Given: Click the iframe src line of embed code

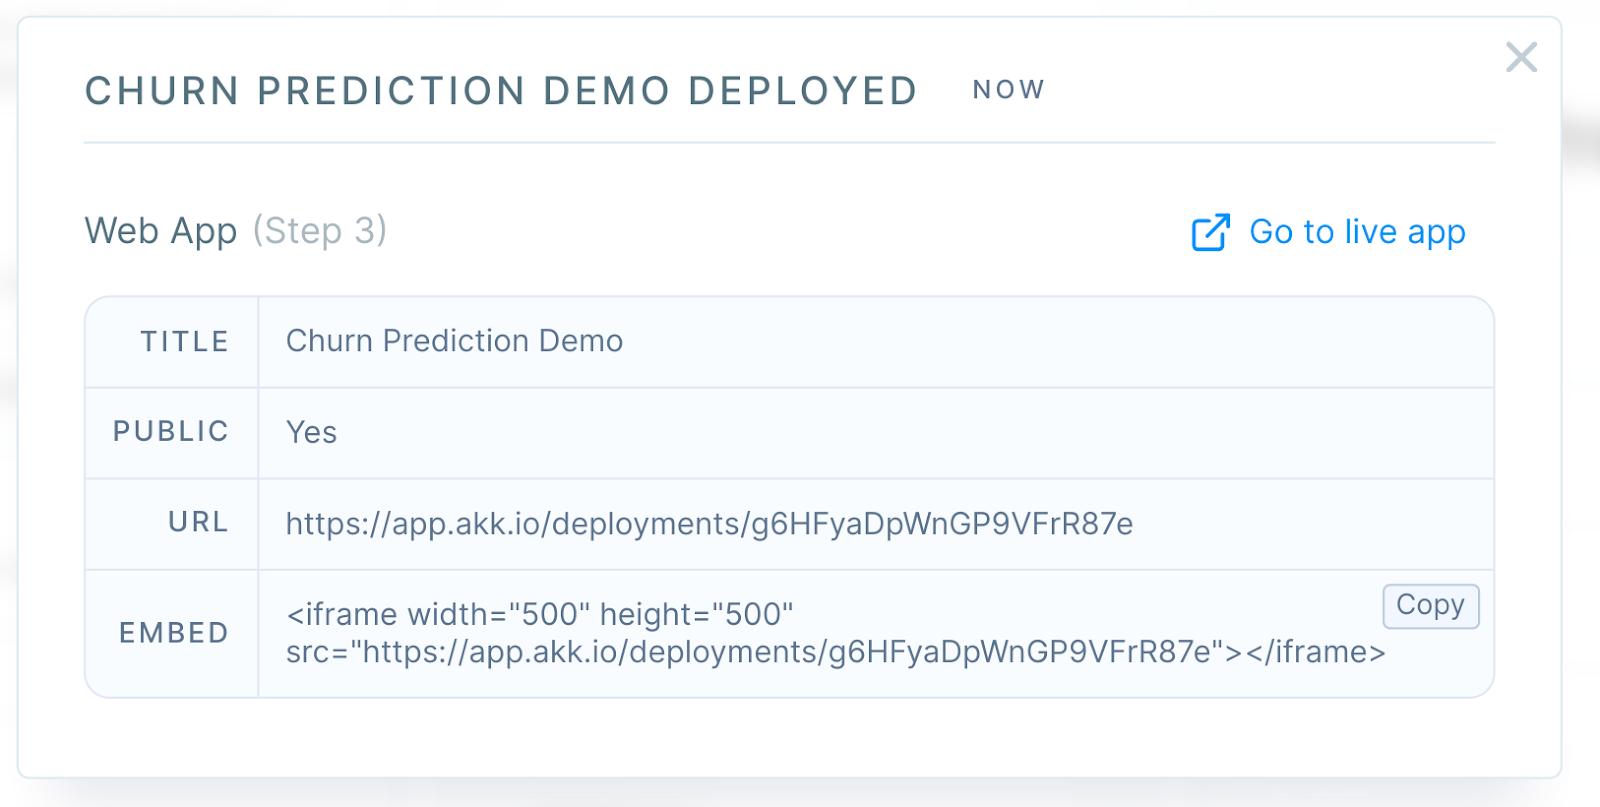Looking at the screenshot, I should [x=835, y=652].
